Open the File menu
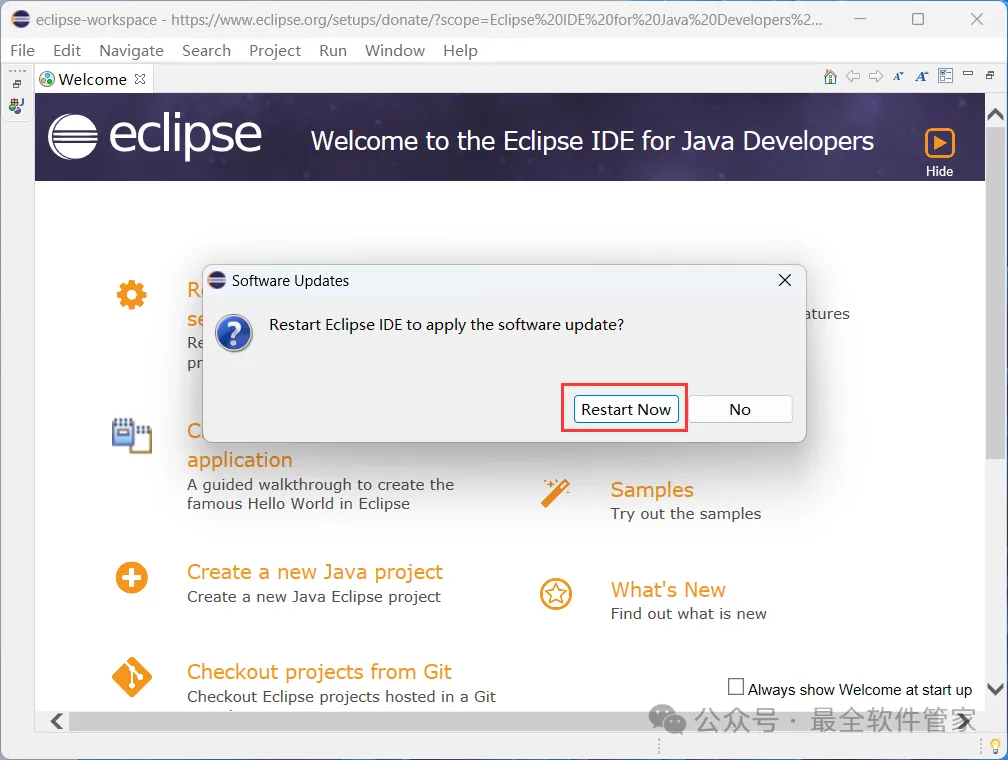This screenshot has height=760, width=1008. pos(22,51)
